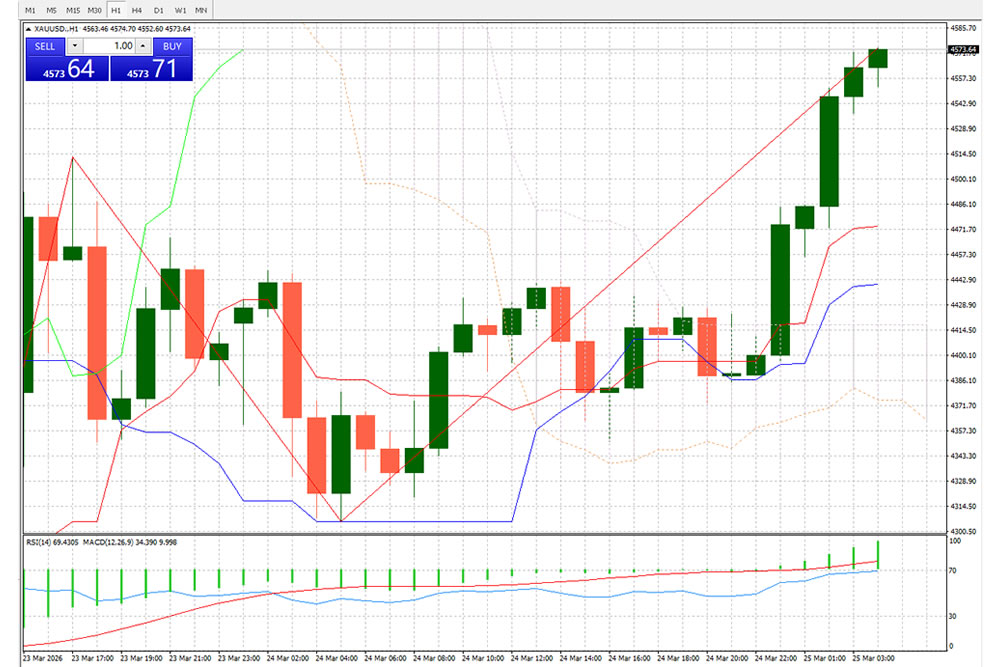Click the SELL button
Screen dimensions: 1000x667
(45, 46)
